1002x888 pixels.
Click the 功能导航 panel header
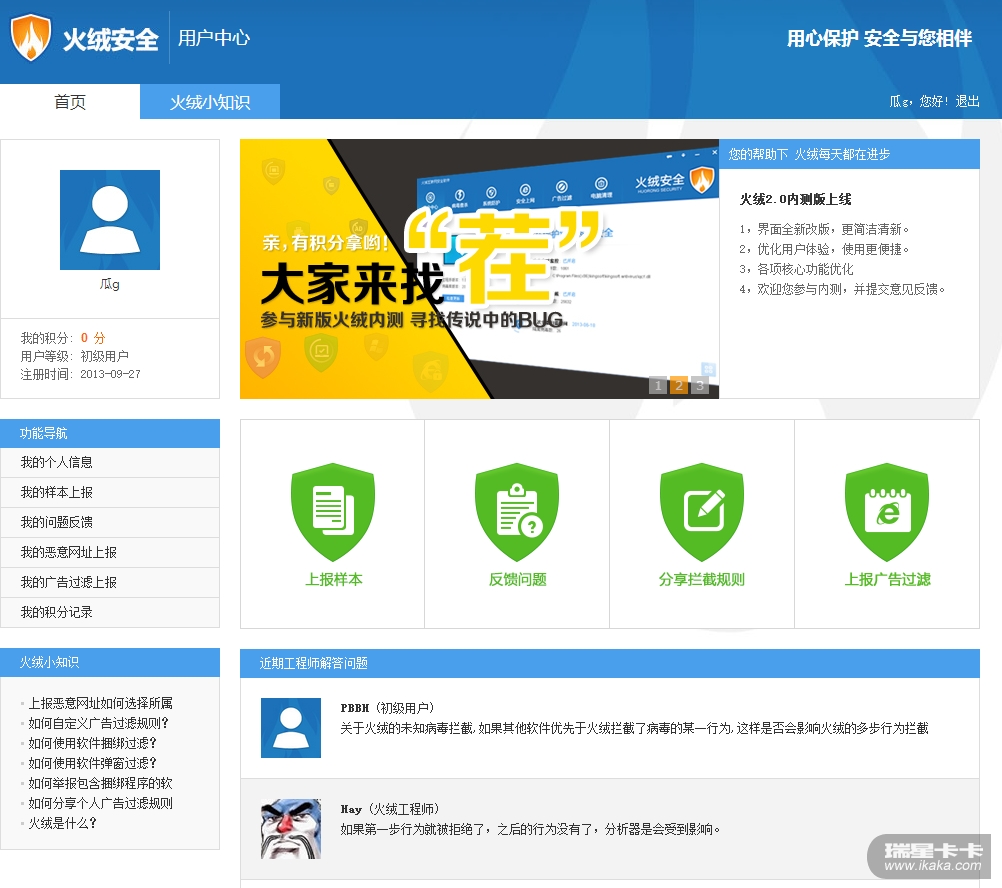[x=110, y=433]
